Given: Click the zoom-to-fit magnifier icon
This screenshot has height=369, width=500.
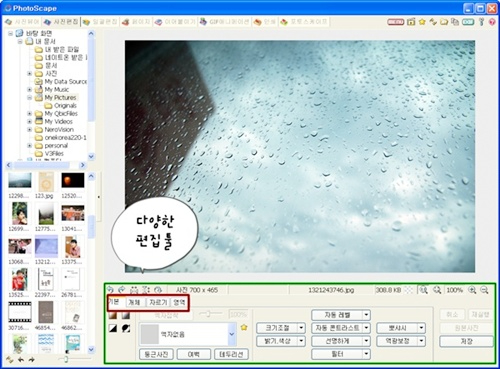Looking at the screenshot, I should 437,290.
